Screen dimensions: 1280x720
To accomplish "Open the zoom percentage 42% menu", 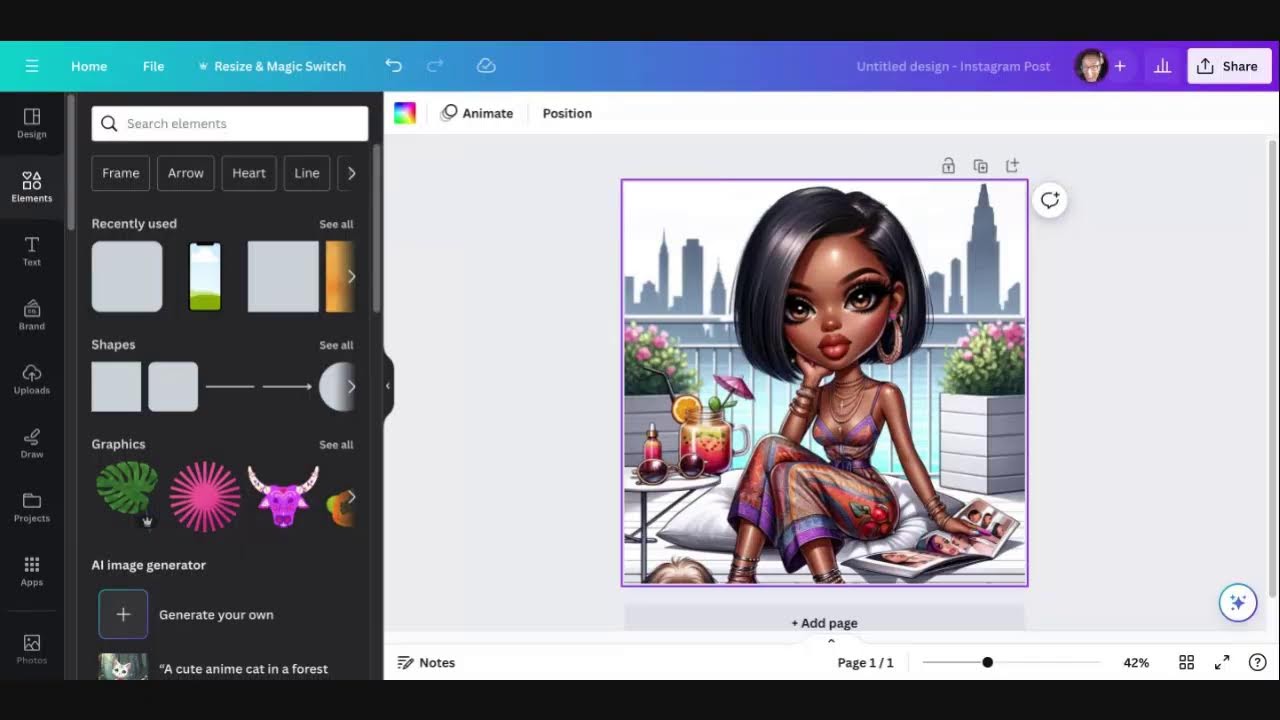I will coord(1136,662).
